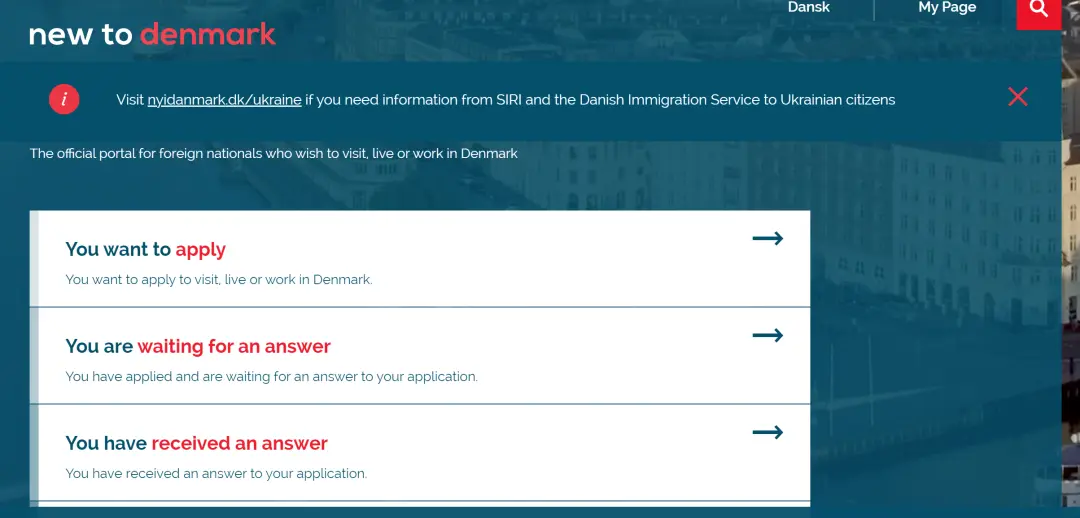
Task: Follow the nyidanmark.dk/ukraine link
Action: coord(224,100)
